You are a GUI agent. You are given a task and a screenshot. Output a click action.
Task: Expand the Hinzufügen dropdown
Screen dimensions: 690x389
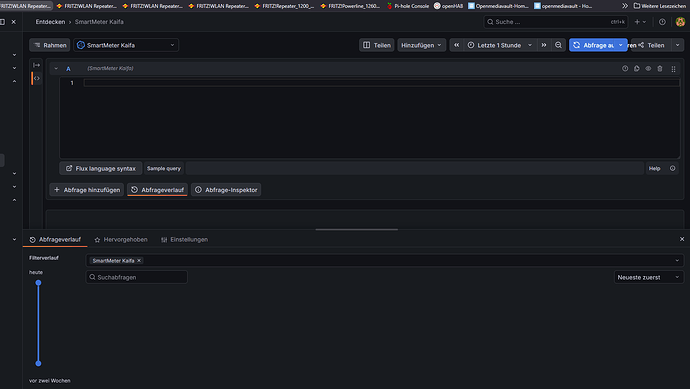tap(422, 45)
